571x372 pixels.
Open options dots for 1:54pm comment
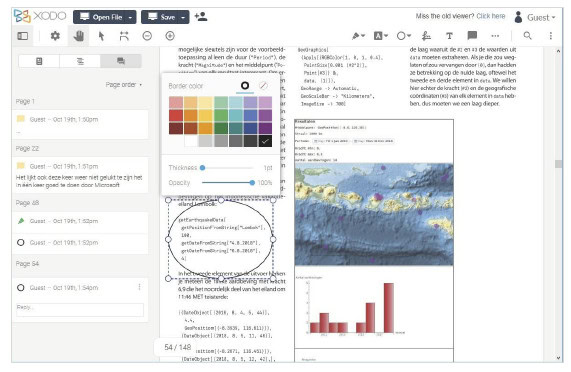click(x=139, y=287)
